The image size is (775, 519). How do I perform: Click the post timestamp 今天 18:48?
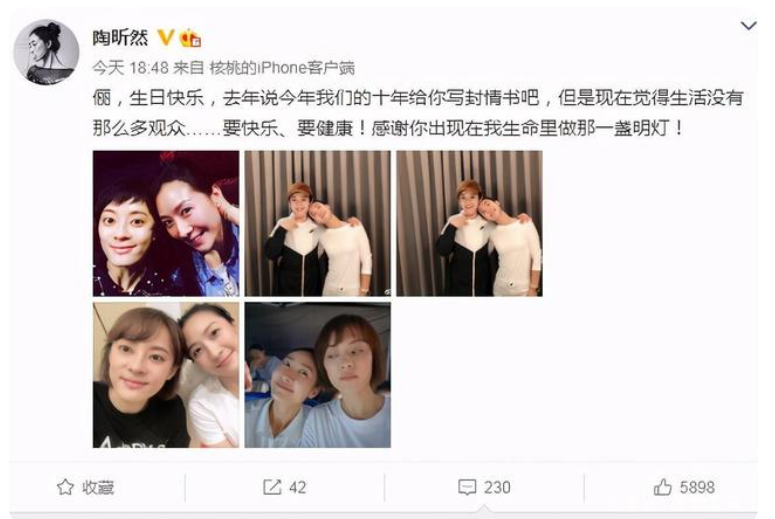pos(130,68)
